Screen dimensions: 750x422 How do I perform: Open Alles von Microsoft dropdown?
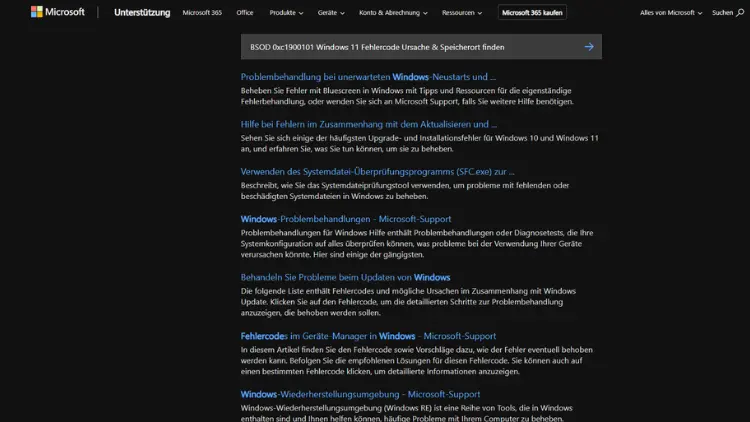[x=671, y=13]
